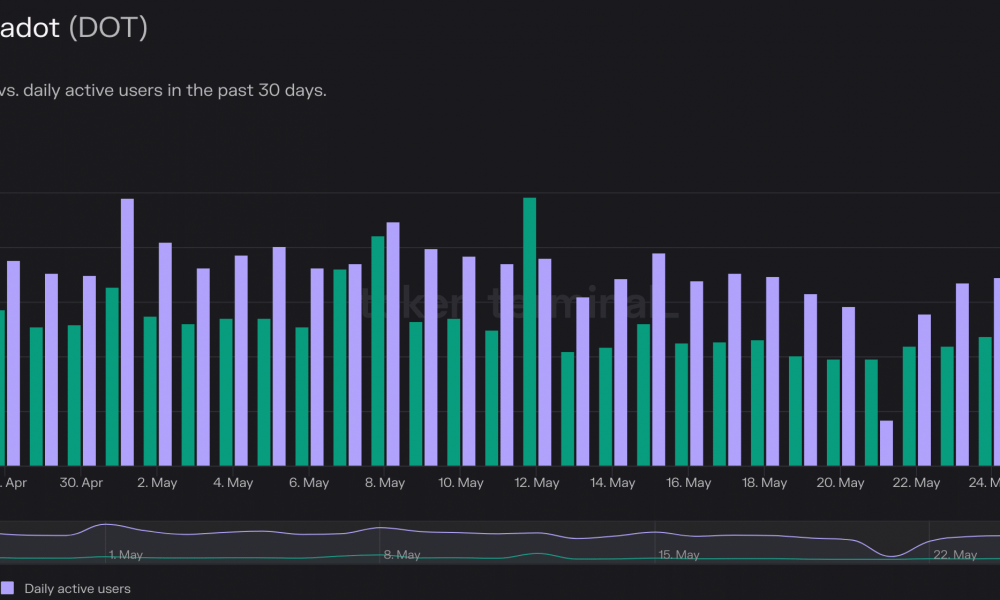1000x600 pixels.
Task: Click the "12. May" x-axis label
Action: [x=536, y=483]
